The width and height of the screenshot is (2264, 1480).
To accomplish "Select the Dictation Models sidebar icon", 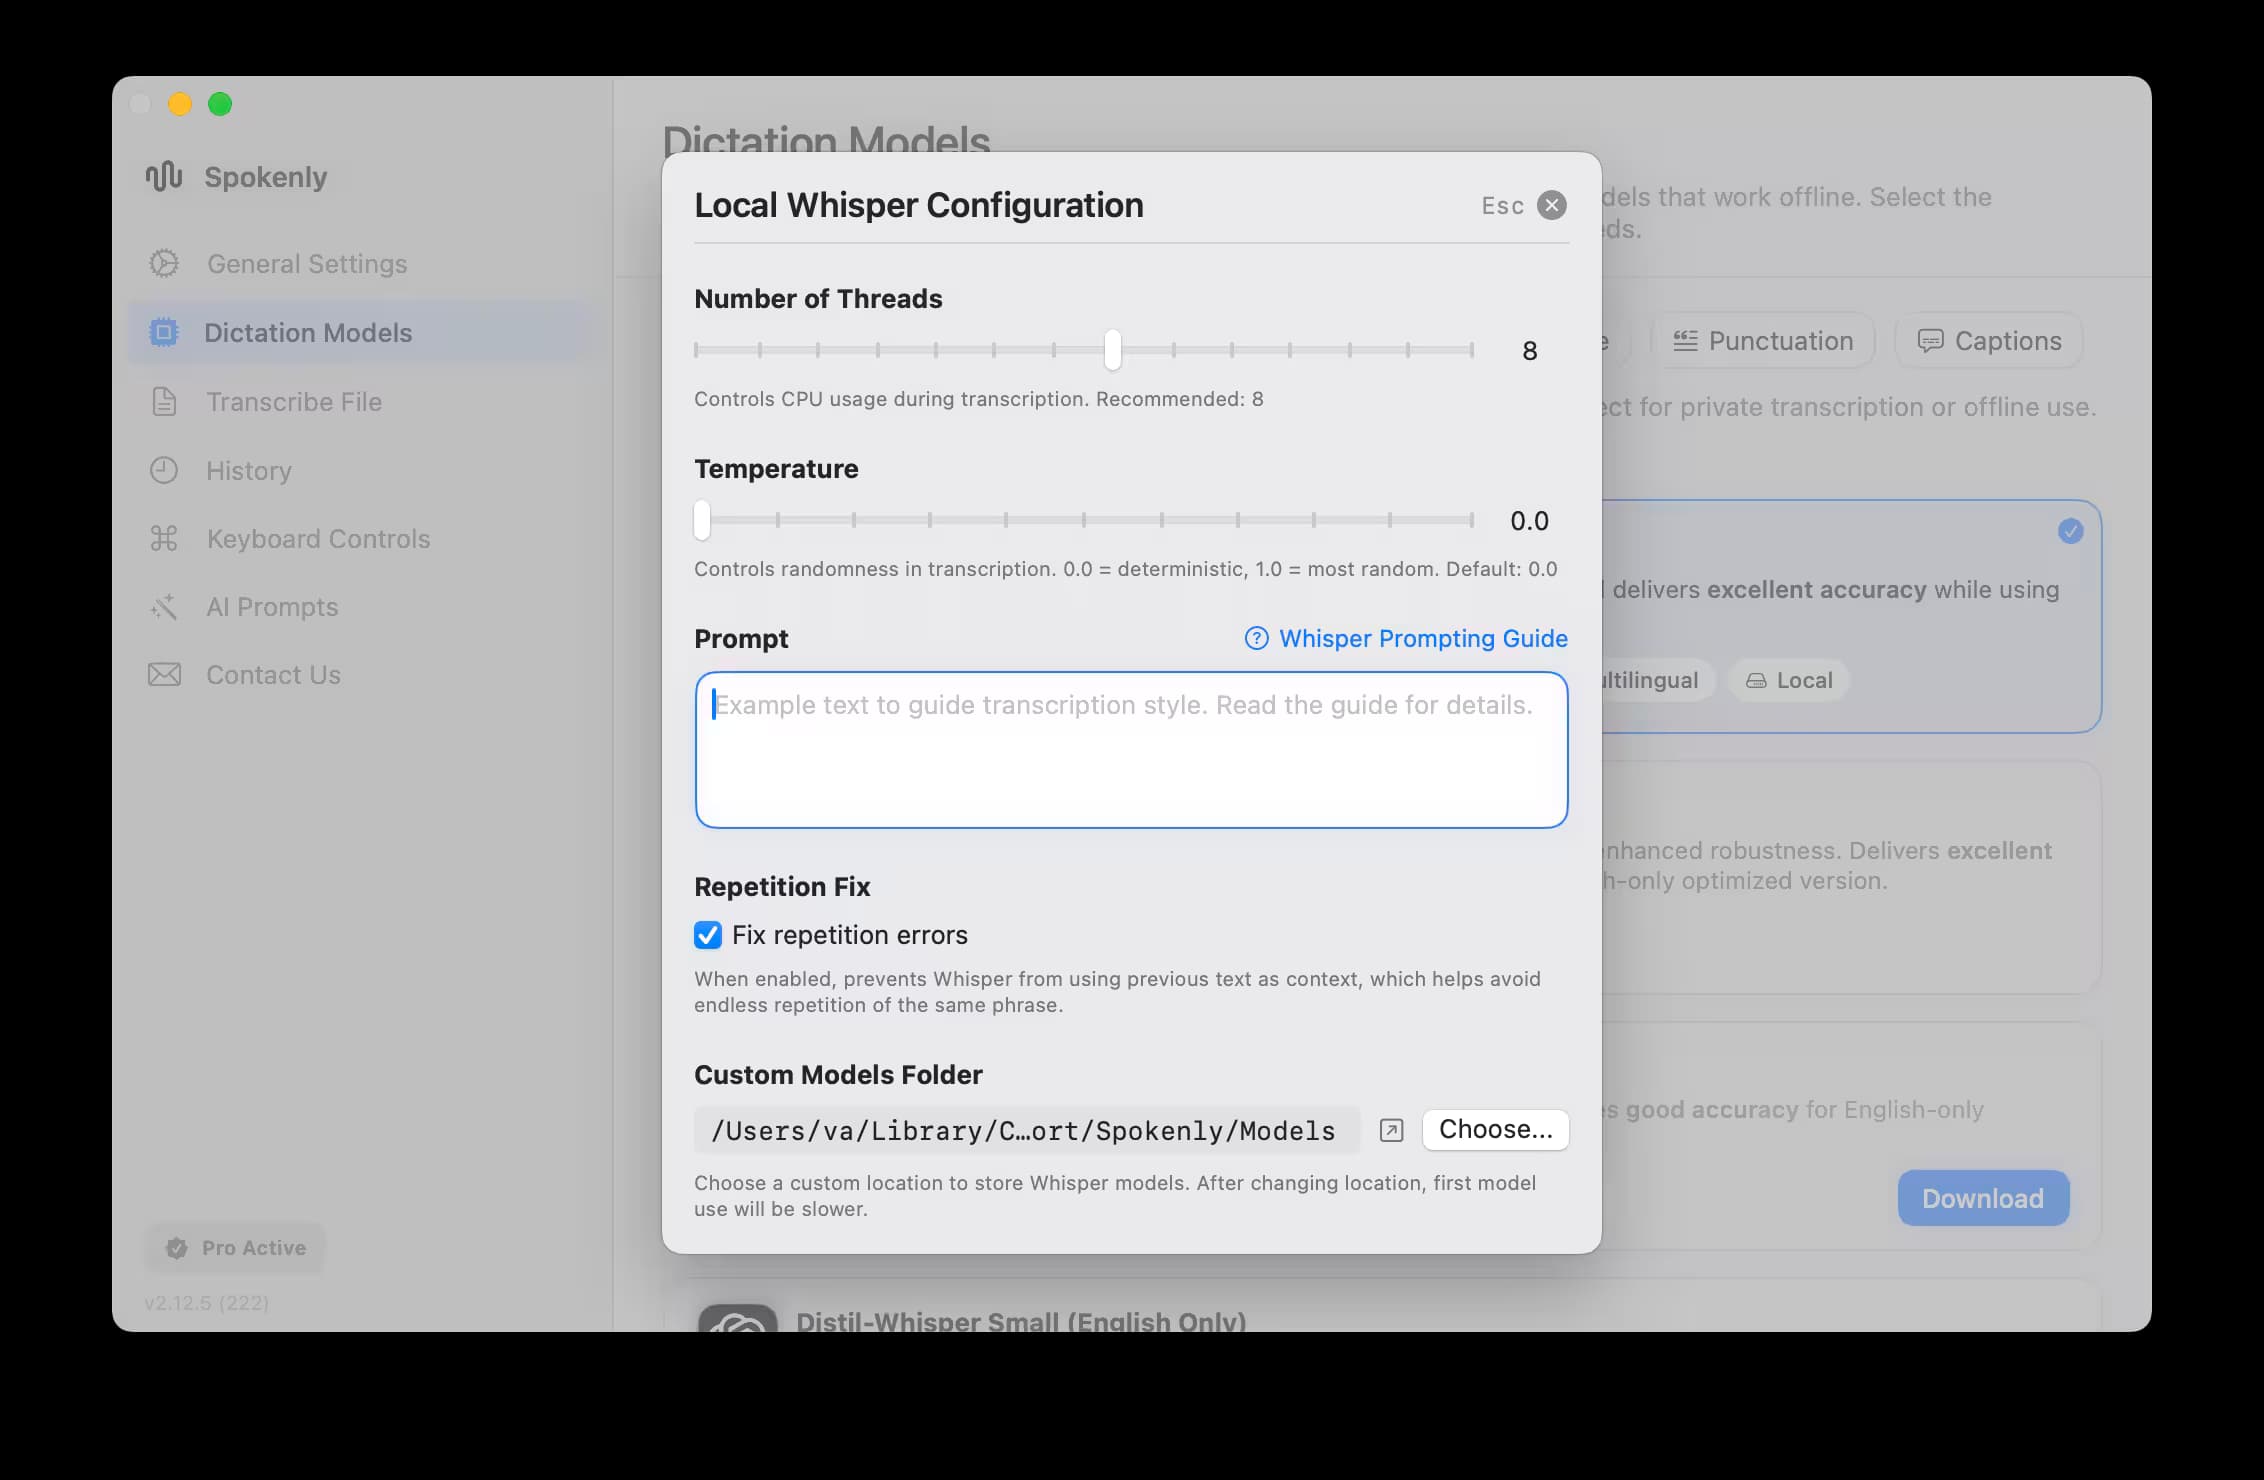I will pyautogui.click(x=164, y=331).
